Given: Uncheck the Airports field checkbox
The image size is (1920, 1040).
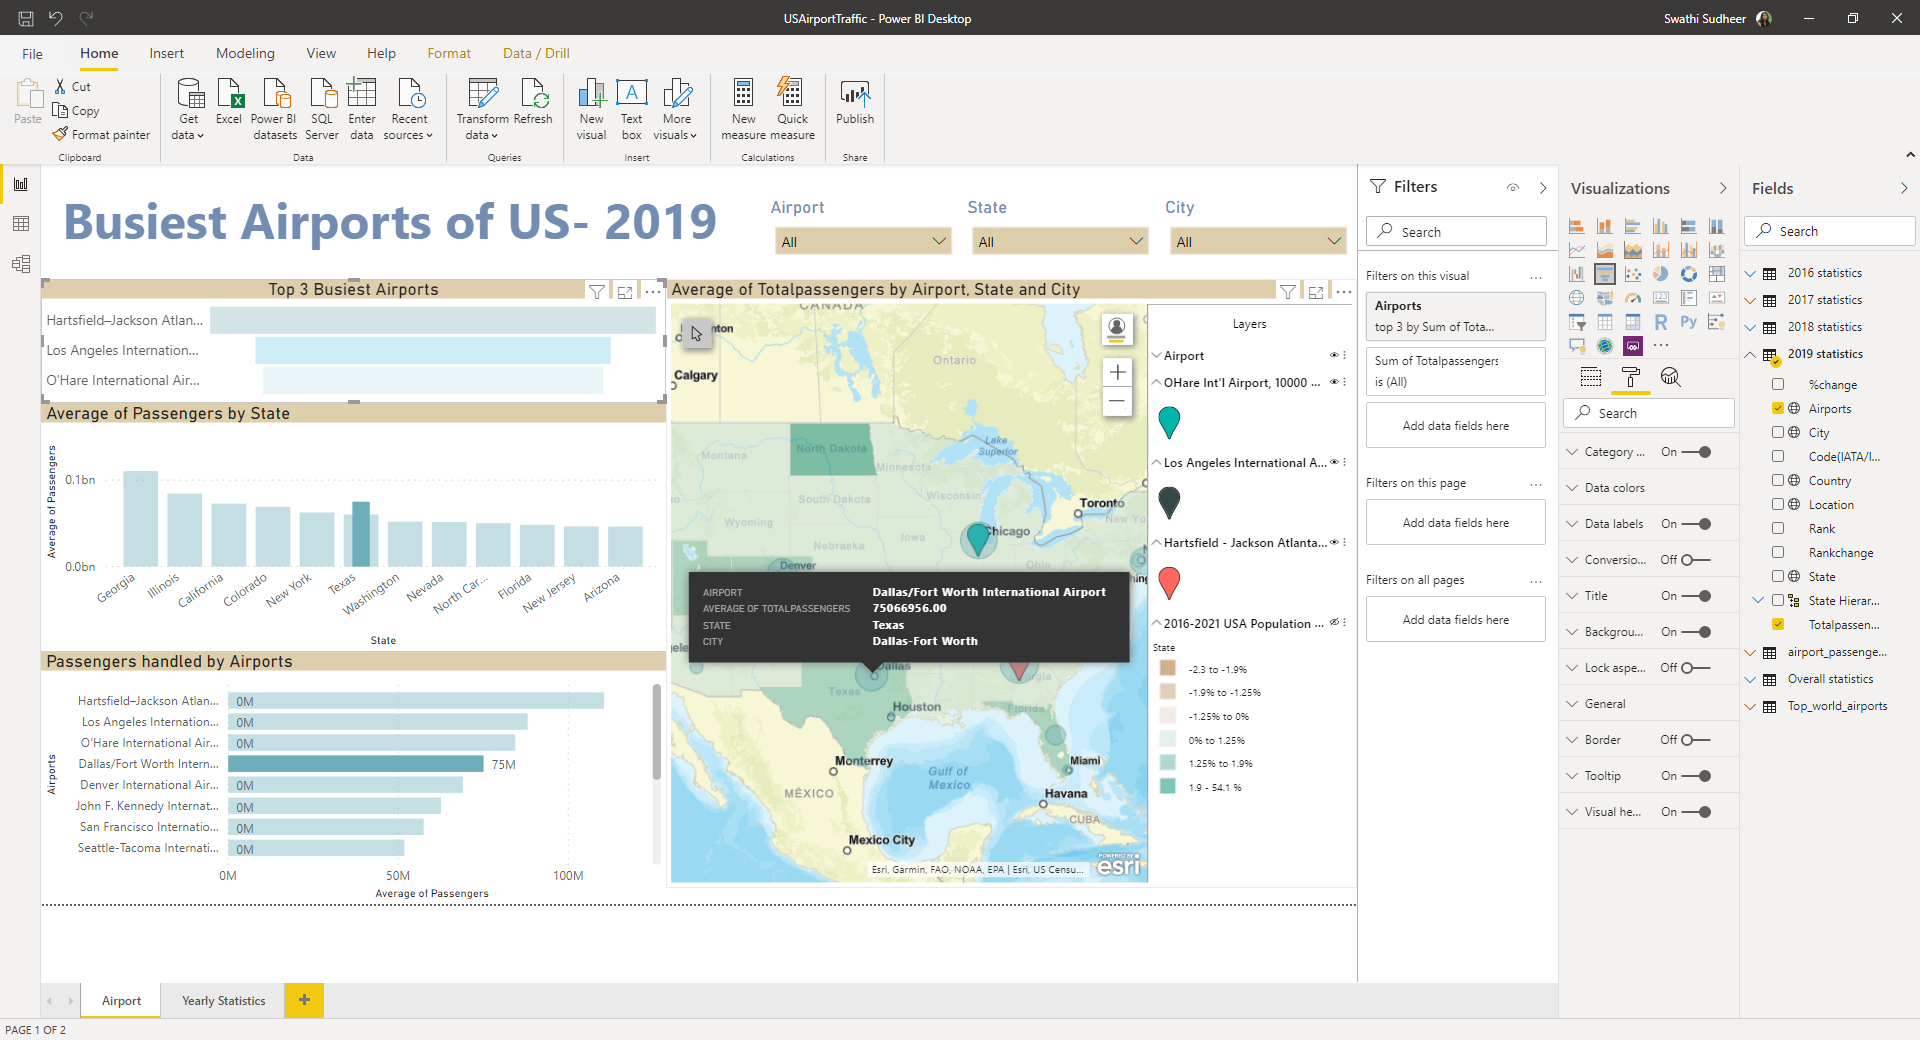Looking at the screenshot, I should 1778,408.
